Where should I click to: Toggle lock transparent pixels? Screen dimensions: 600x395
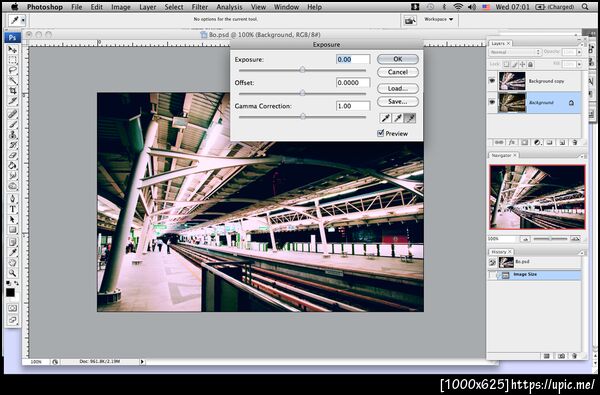(506, 65)
